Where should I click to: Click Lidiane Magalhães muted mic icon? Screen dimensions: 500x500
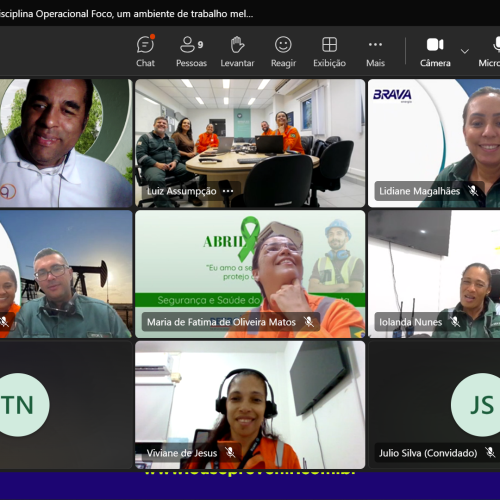[x=473, y=191]
